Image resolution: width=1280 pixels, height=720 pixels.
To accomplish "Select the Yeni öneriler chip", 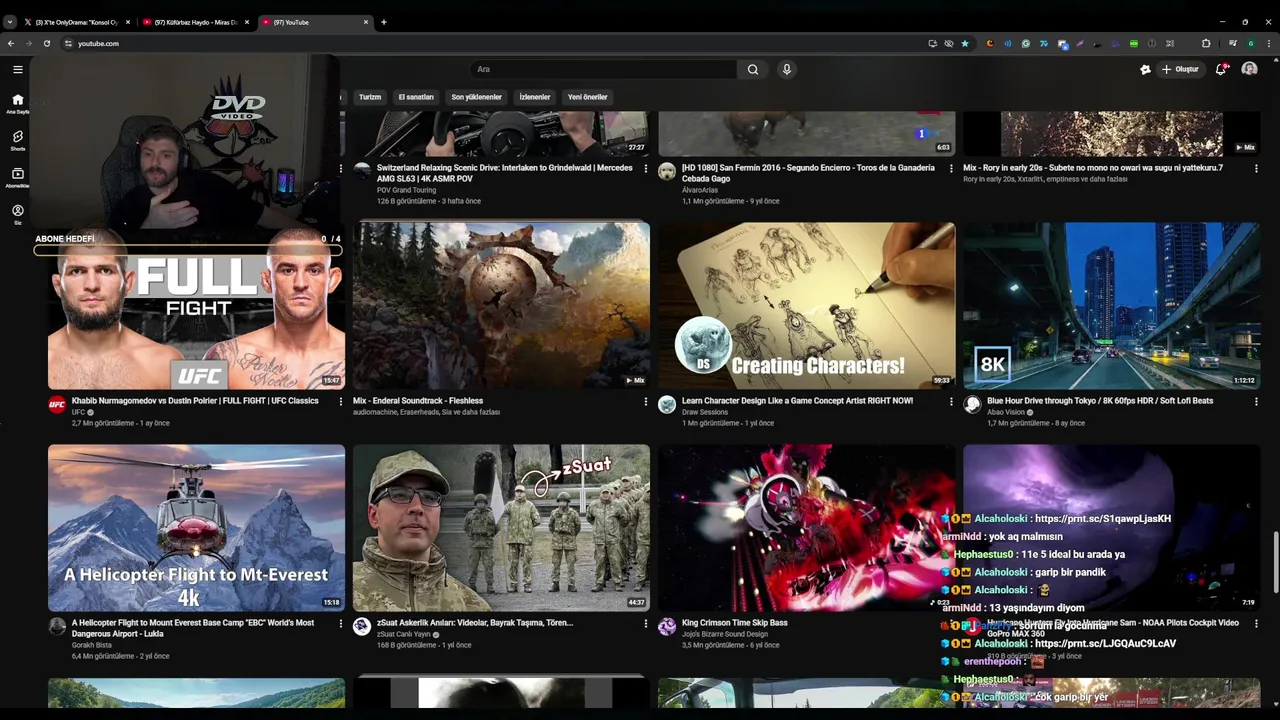I will pyautogui.click(x=588, y=97).
